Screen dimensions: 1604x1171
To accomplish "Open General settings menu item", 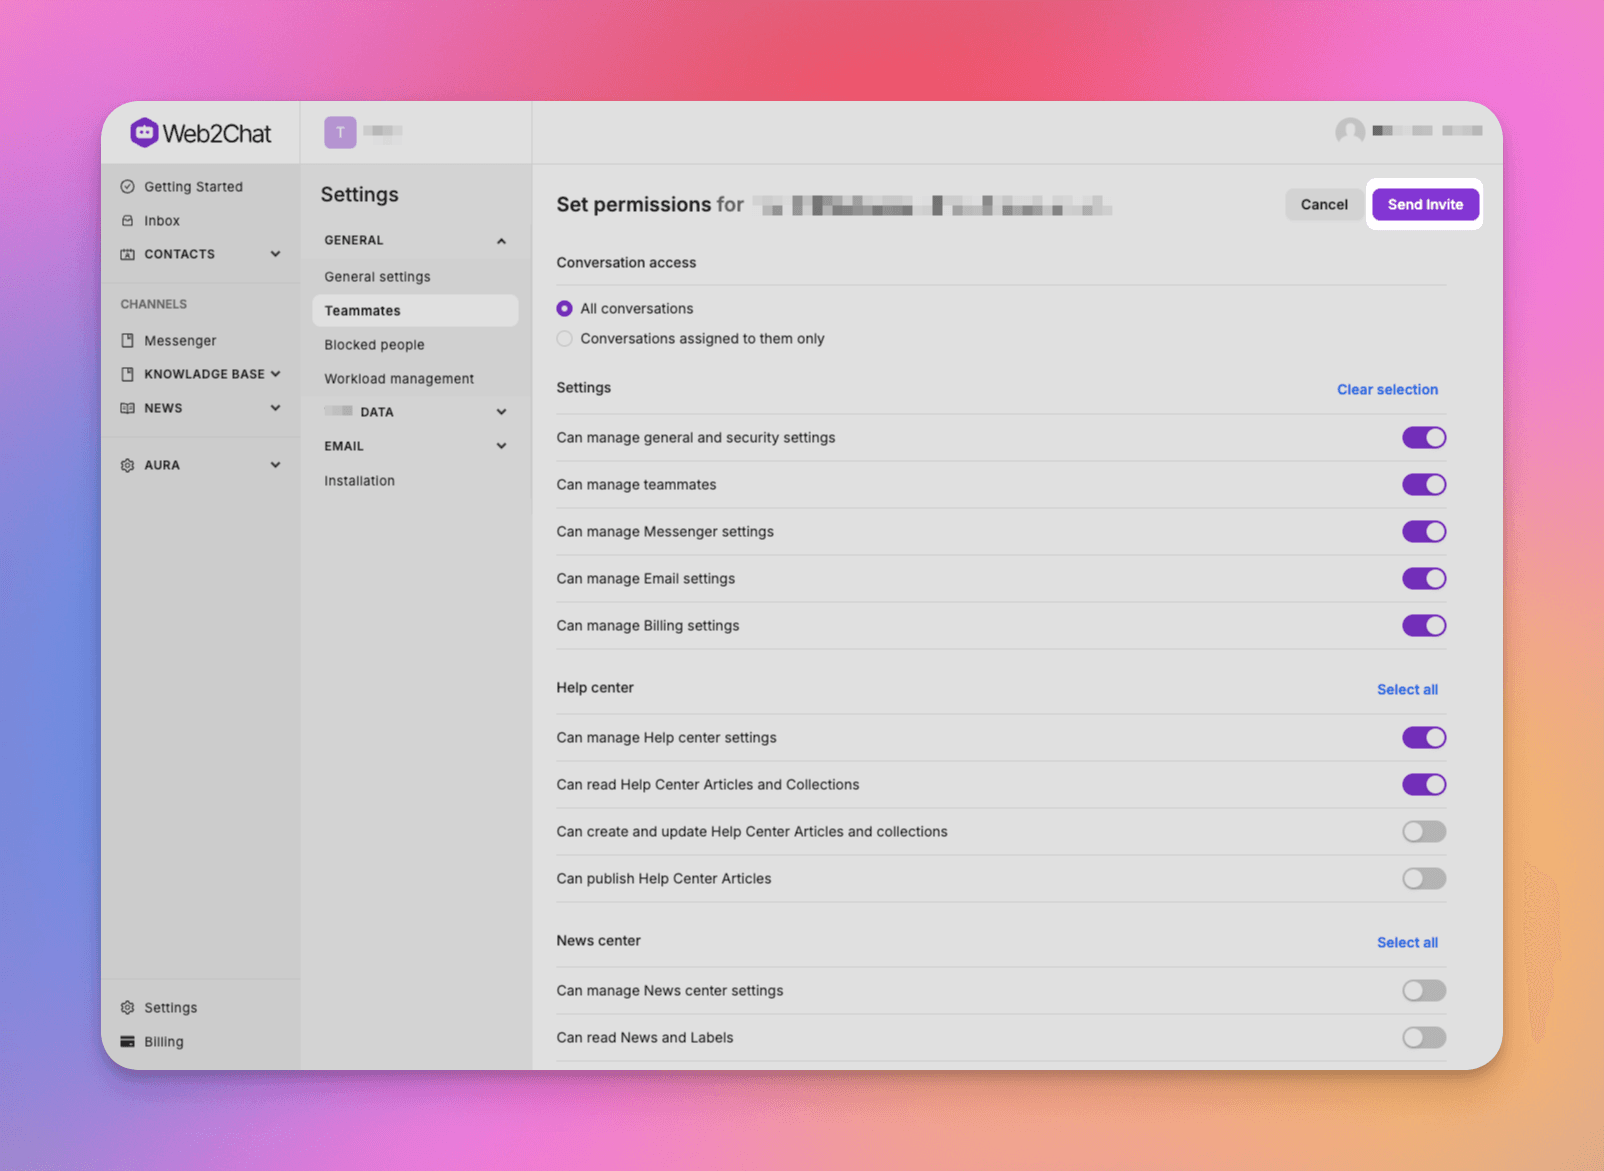I will point(415,276).
